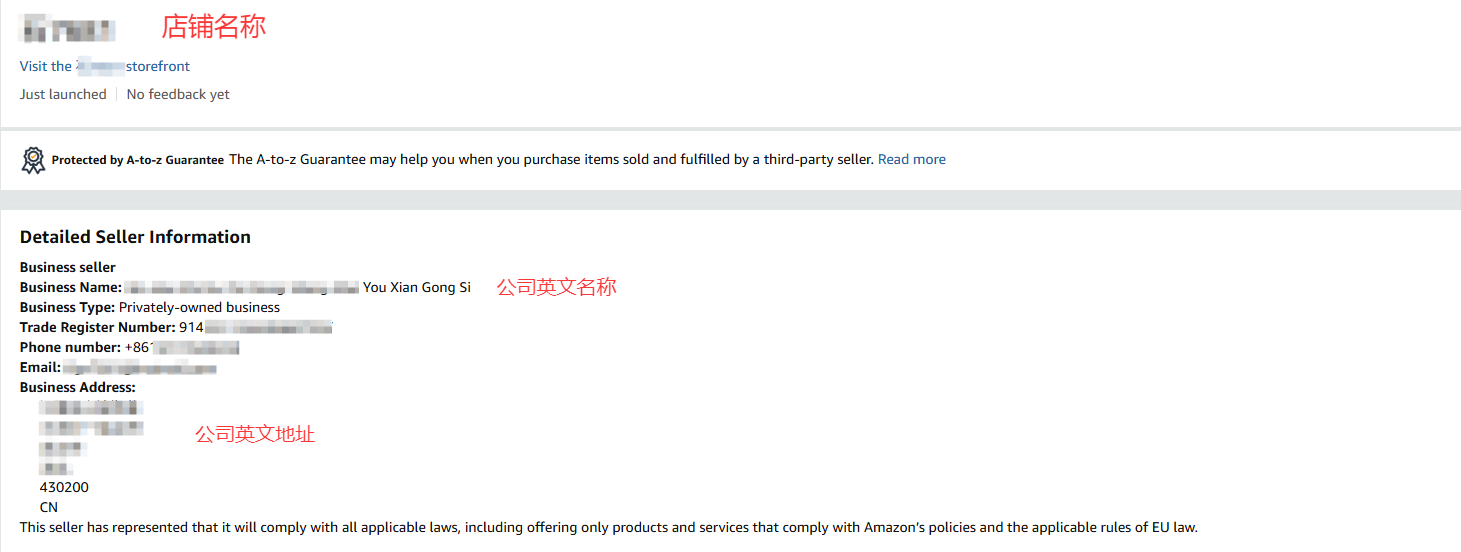Click the red '公司英文地址' annotation
1461x552 pixels.
click(255, 434)
